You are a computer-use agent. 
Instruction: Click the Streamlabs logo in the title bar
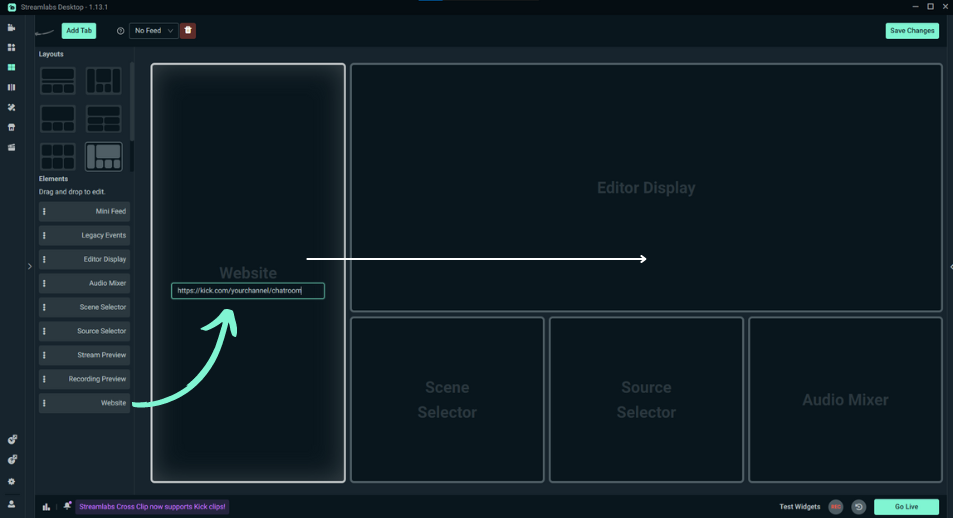(12, 7)
